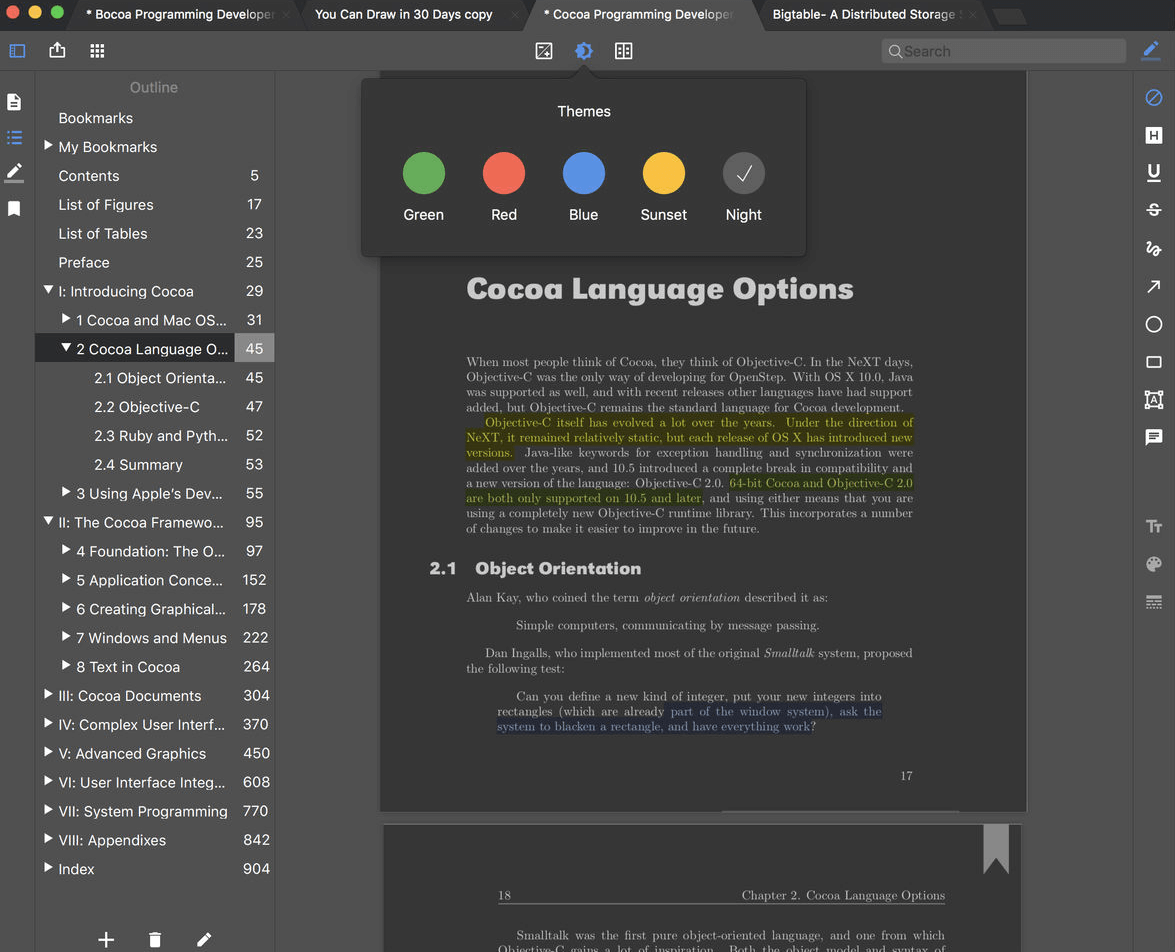
Task: Switch to Cocoa Programming Developer tab
Action: (642, 14)
